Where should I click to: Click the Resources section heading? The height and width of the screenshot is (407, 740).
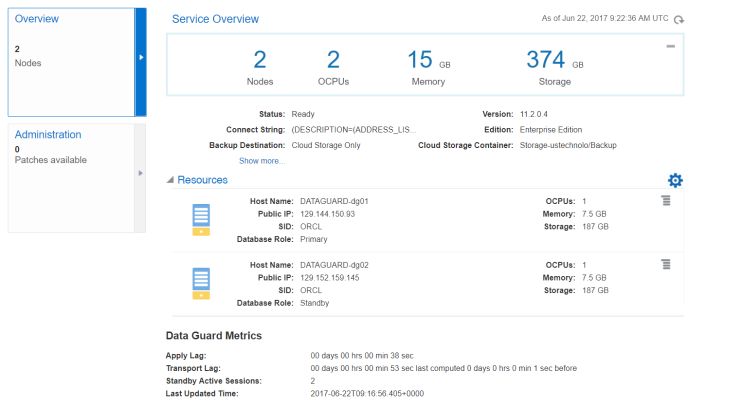pyautogui.click(x=202, y=180)
